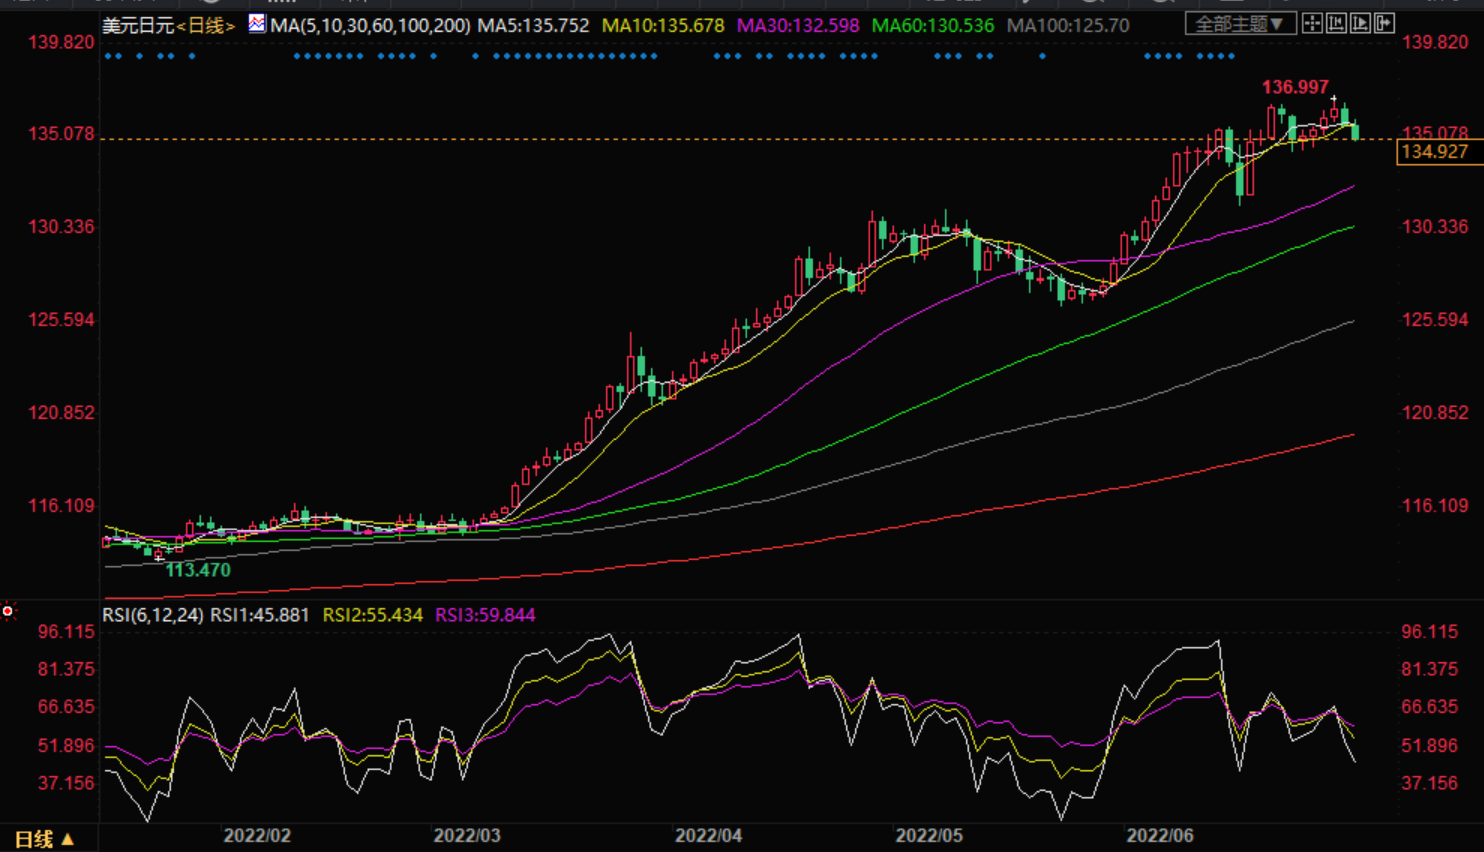
Task: Click the 2022/04 date on time axis
Action: (x=708, y=835)
